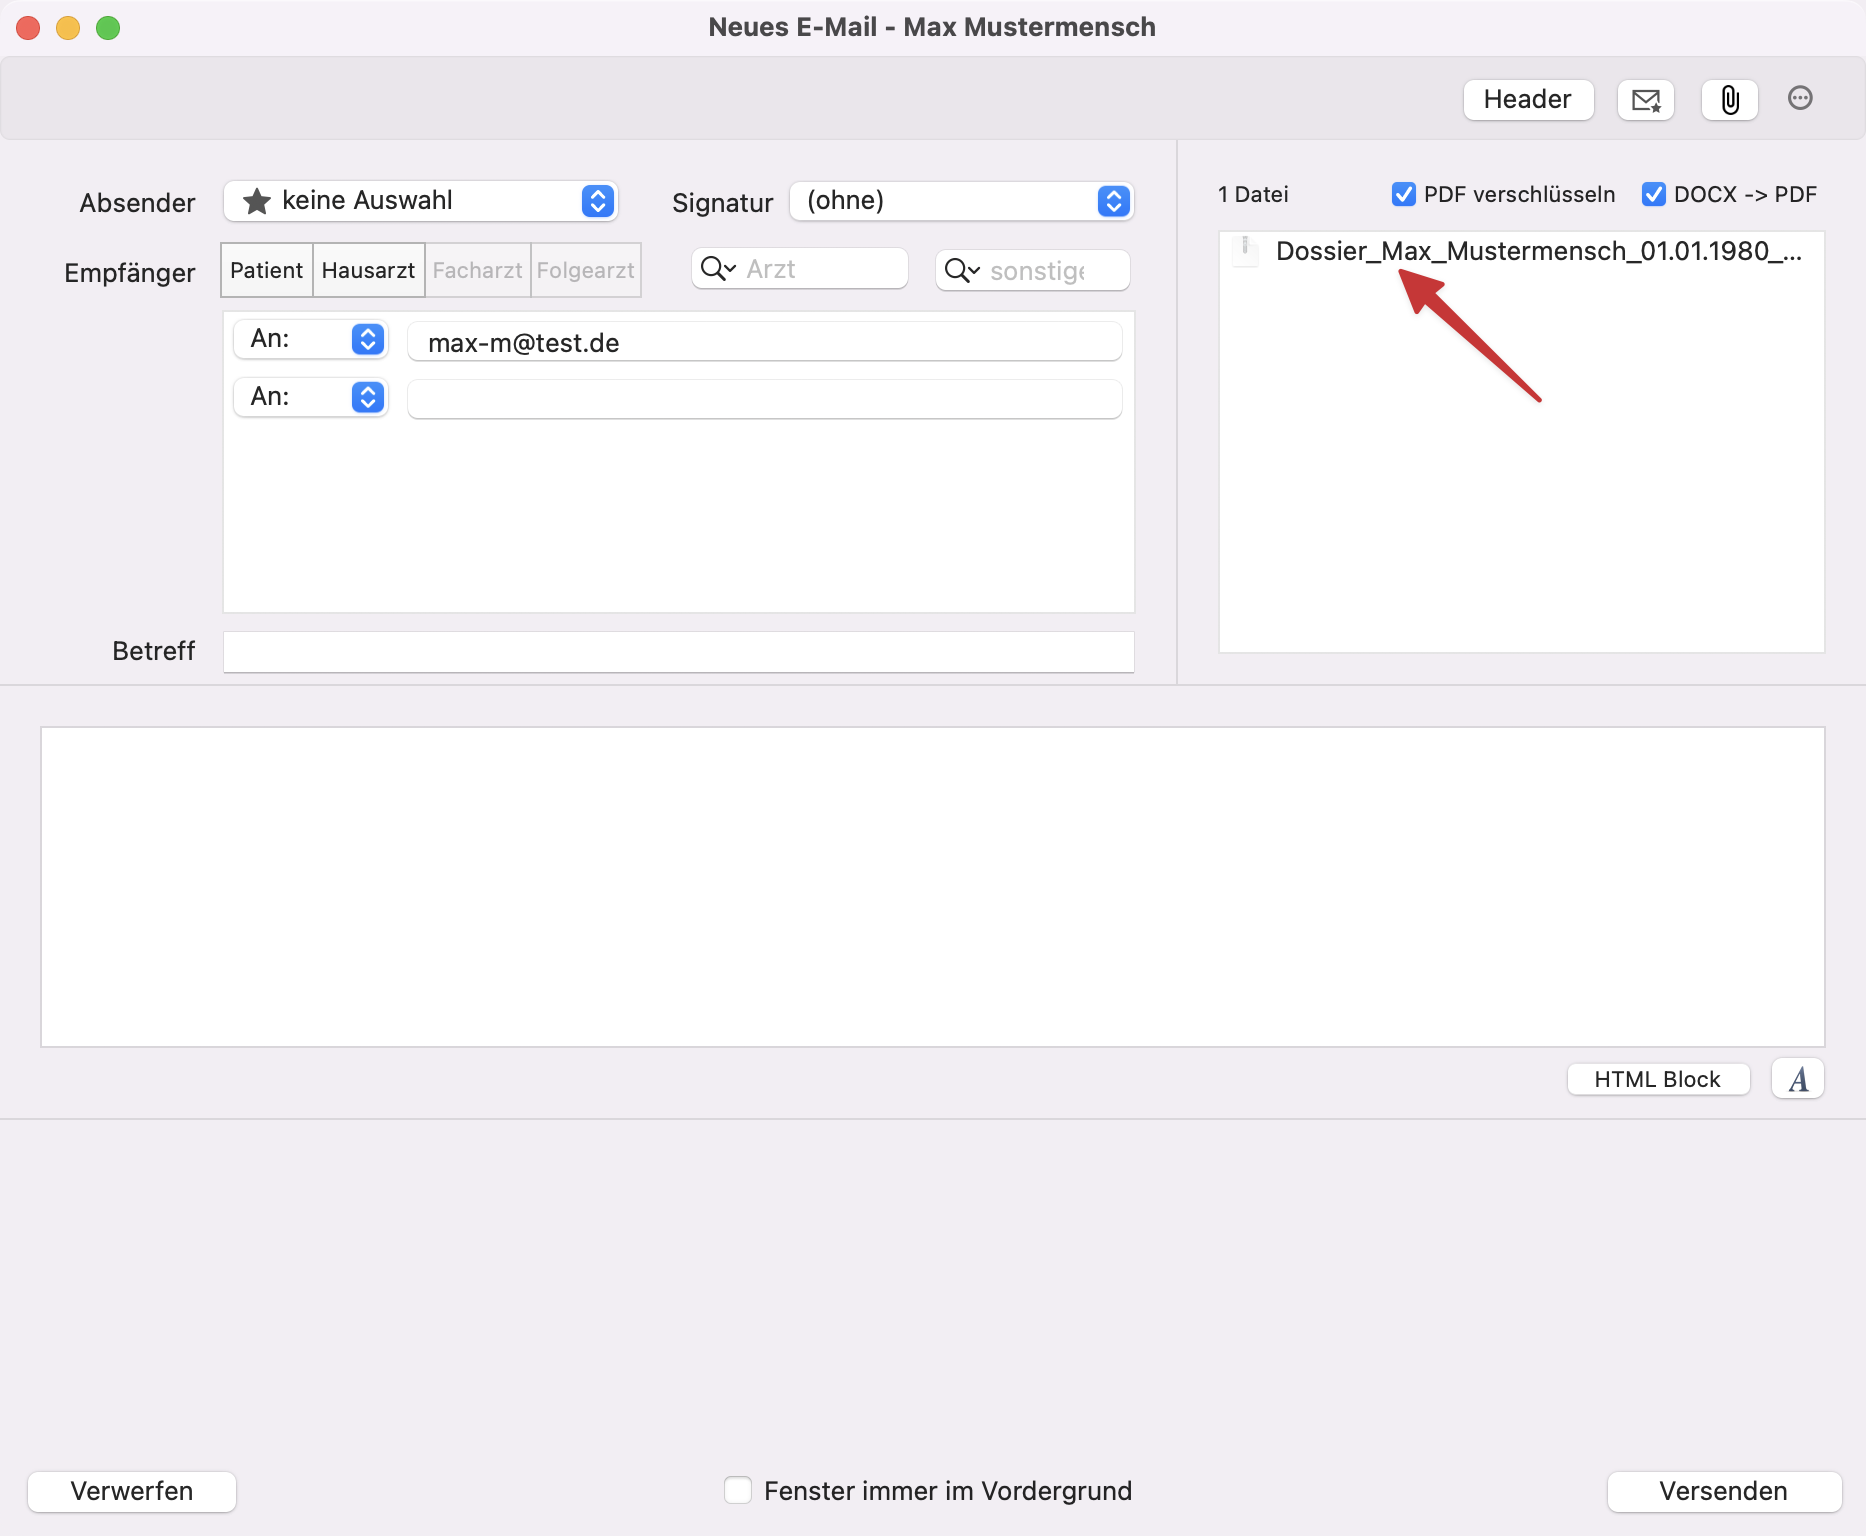Open the An: dropdown beside max-m@test.de
This screenshot has width=1866, height=1536.
[x=311, y=339]
